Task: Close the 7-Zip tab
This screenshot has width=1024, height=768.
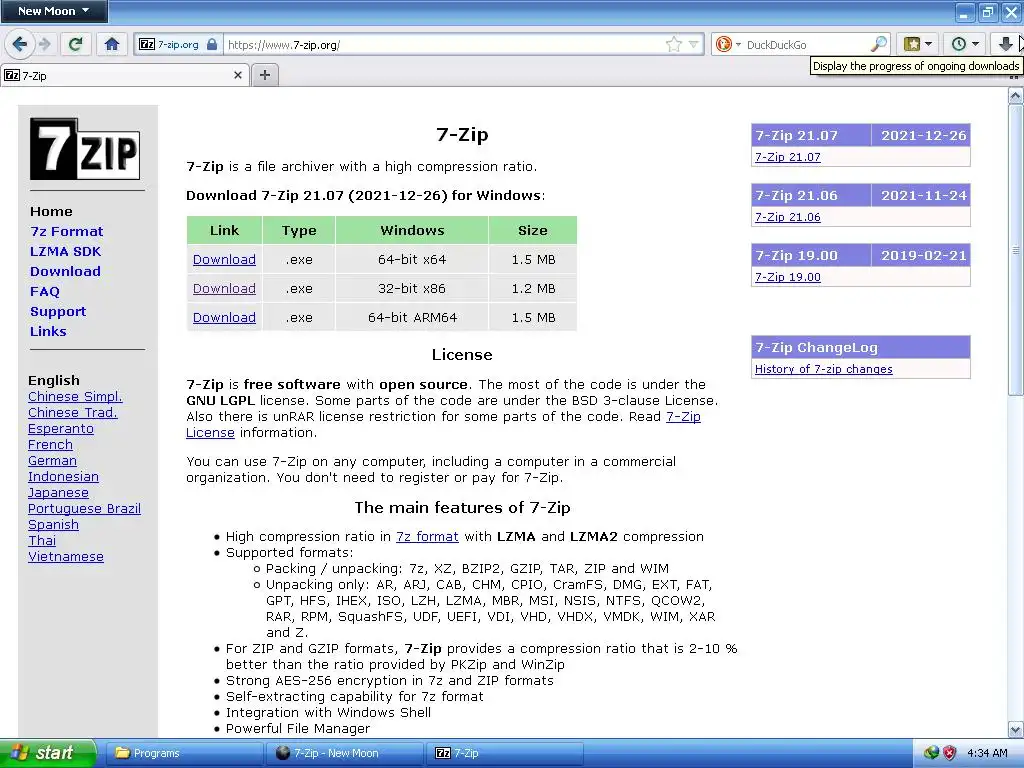Action: coord(238,75)
